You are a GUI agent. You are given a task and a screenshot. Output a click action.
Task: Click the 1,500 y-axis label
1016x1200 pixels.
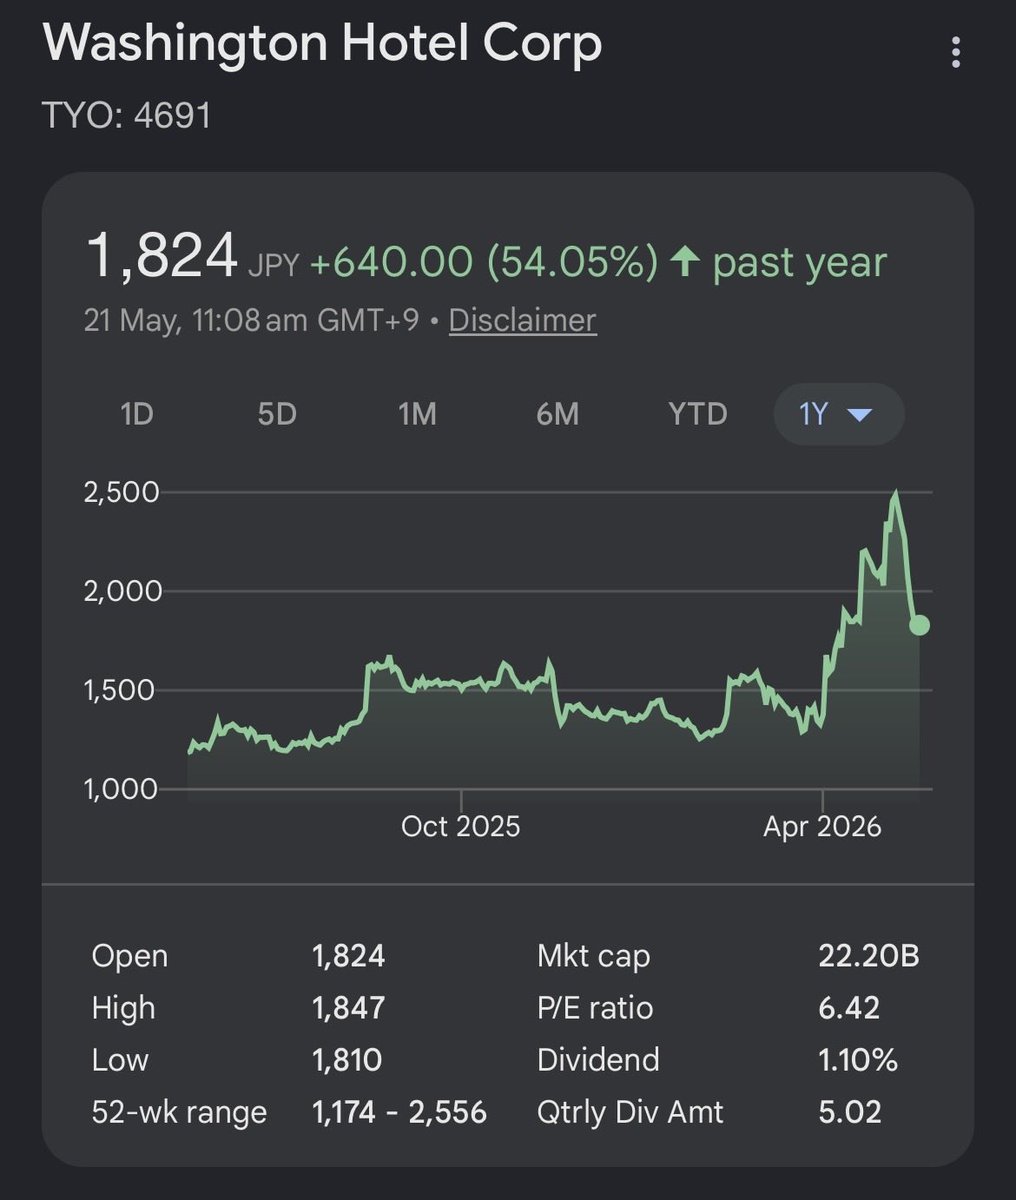tap(122, 690)
